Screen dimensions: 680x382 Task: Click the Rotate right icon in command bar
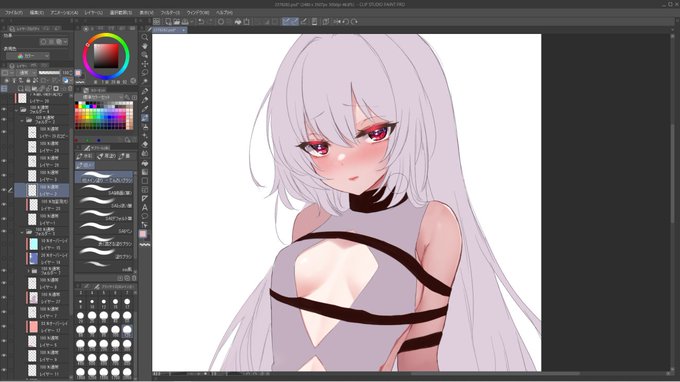point(354,21)
